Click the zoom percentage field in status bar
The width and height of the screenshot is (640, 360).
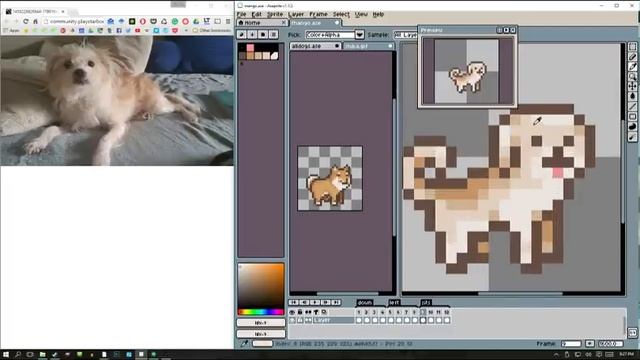[610, 344]
